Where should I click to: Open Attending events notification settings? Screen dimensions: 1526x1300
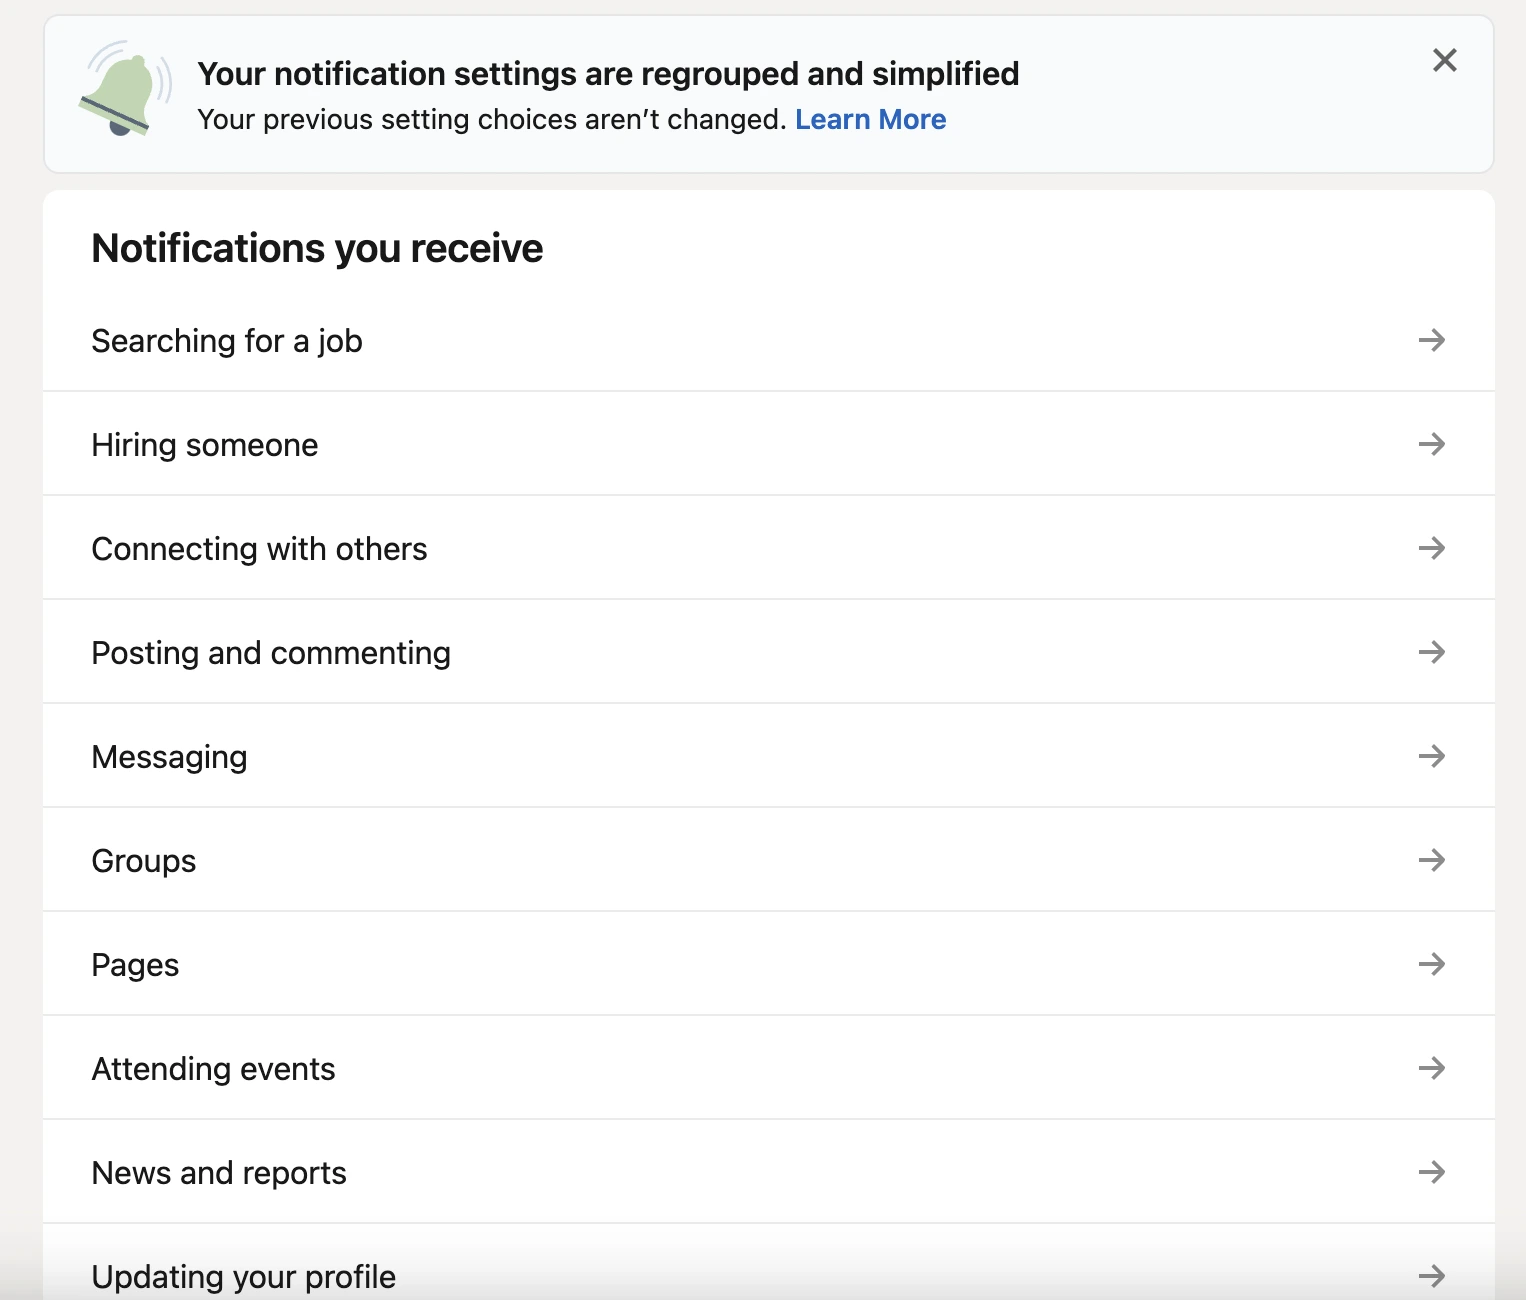click(x=768, y=1068)
